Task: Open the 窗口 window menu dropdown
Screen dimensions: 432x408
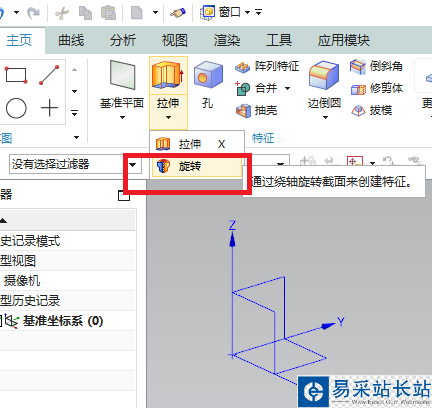Action: click(x=247, y=13)
